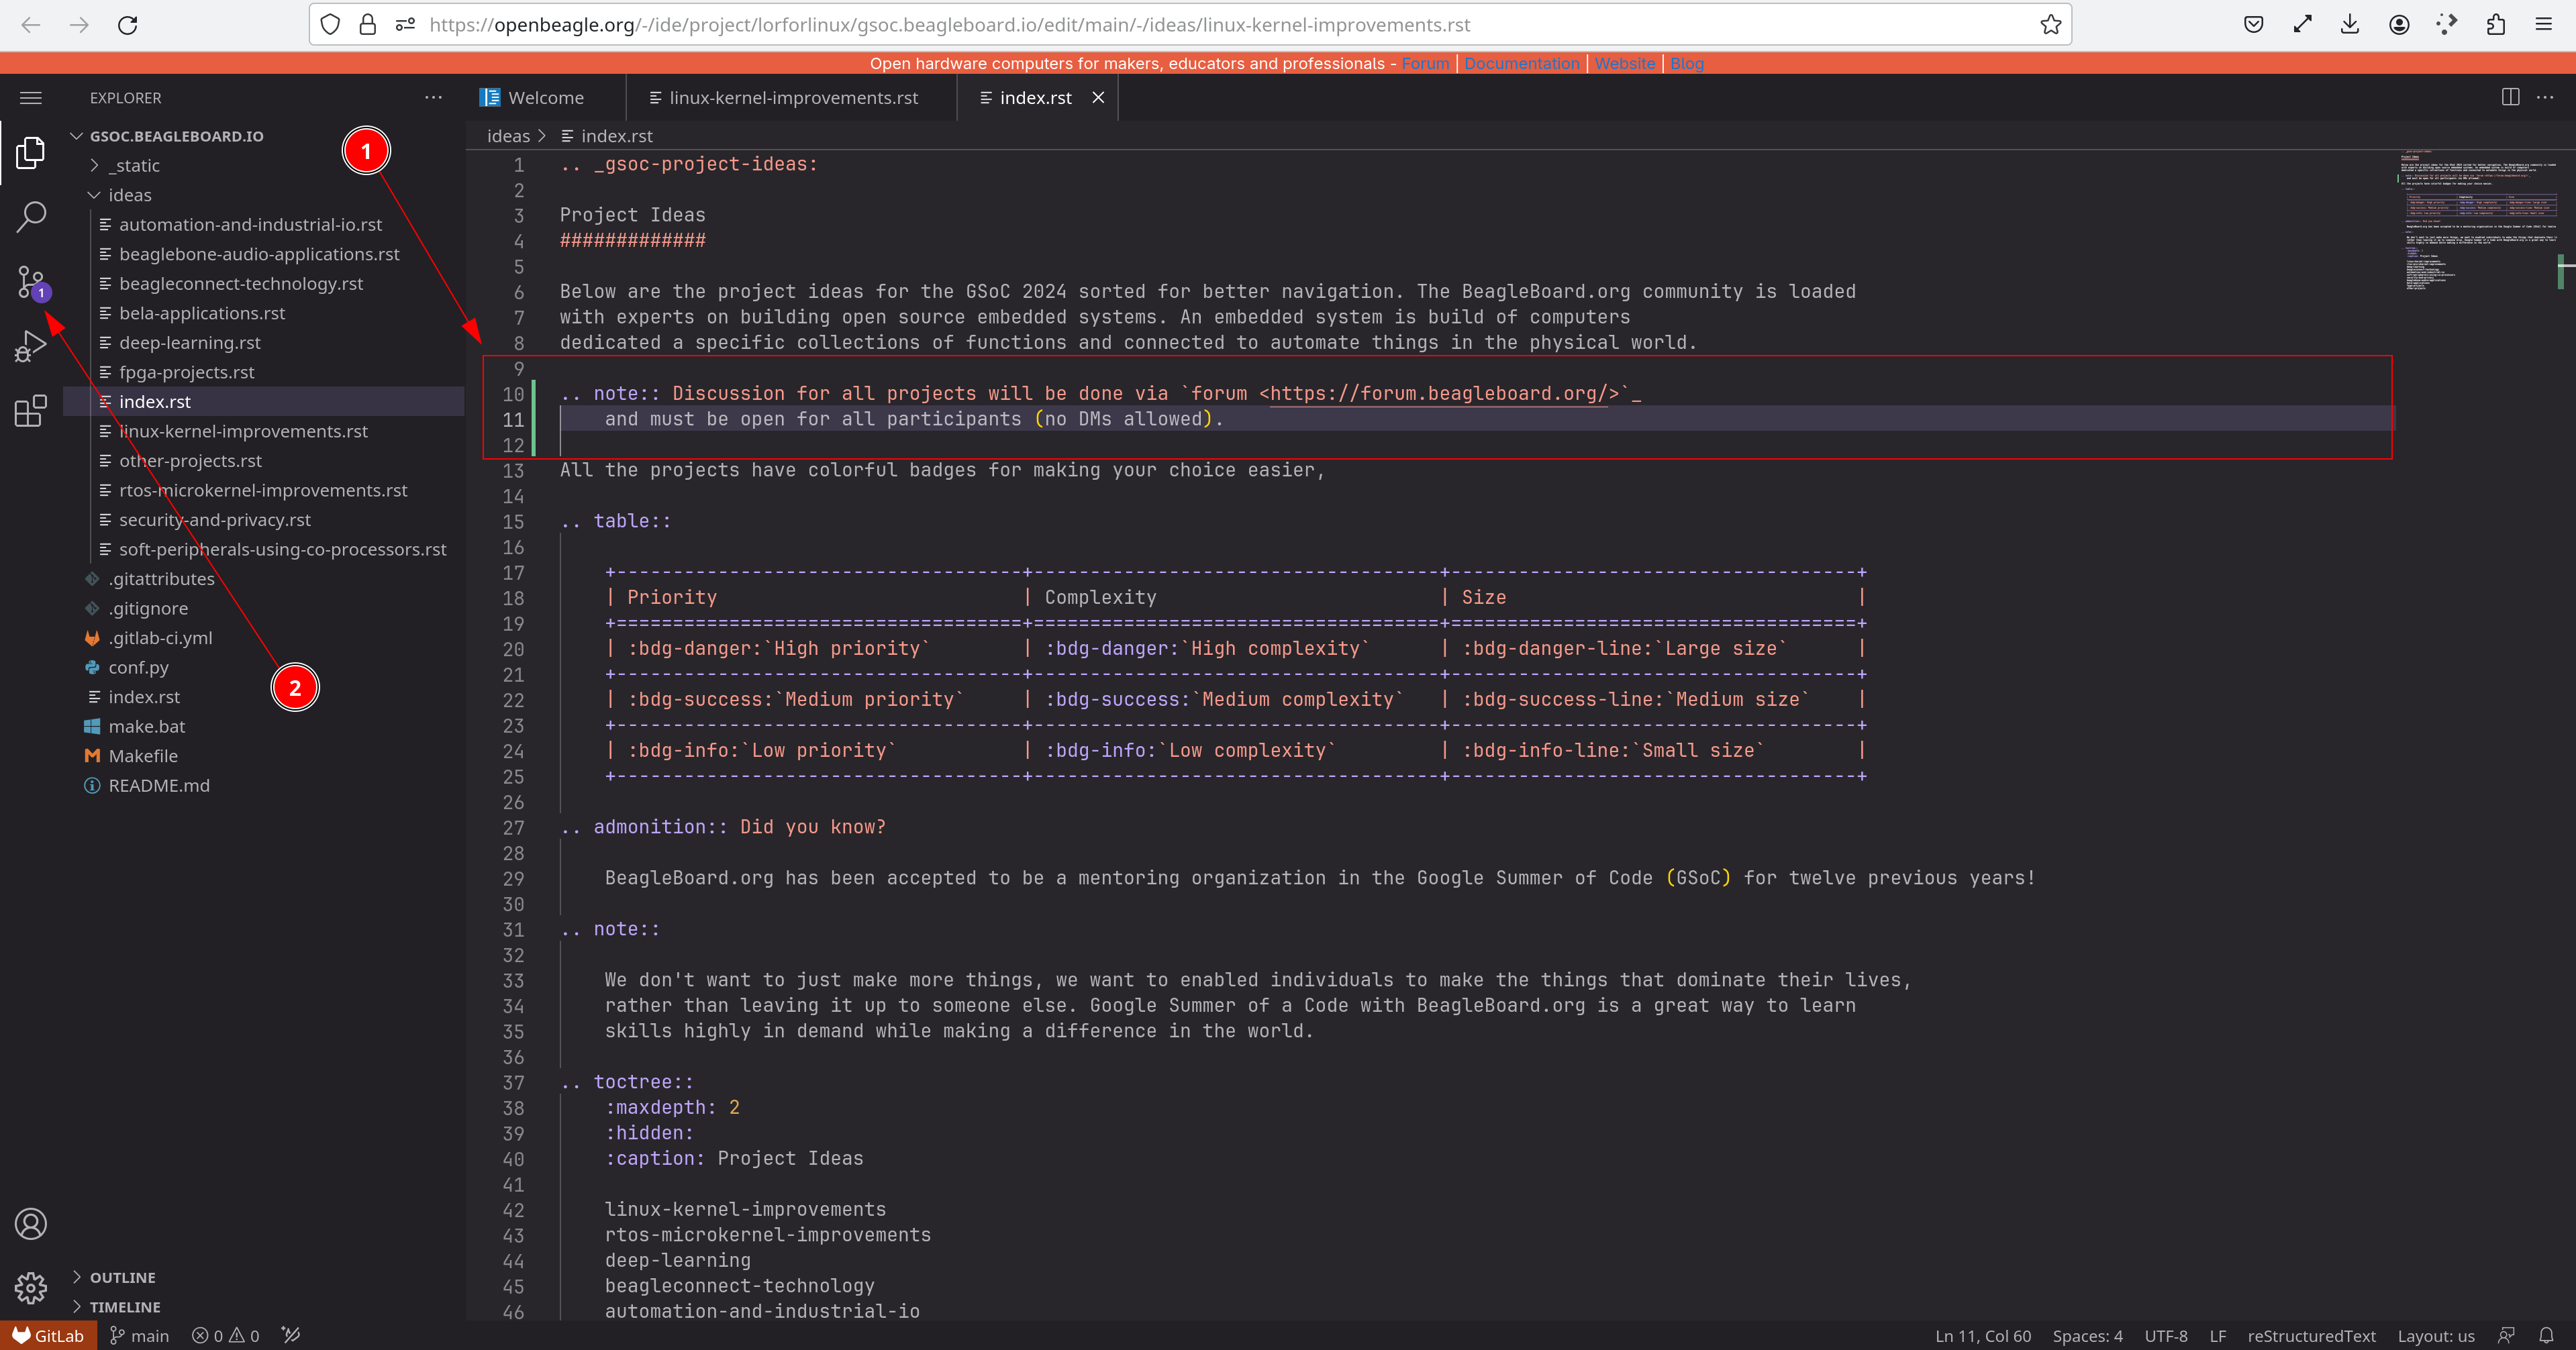2576x1350 pixels.
Task: Open the Firefox account icon
Action: (2399, 25)
